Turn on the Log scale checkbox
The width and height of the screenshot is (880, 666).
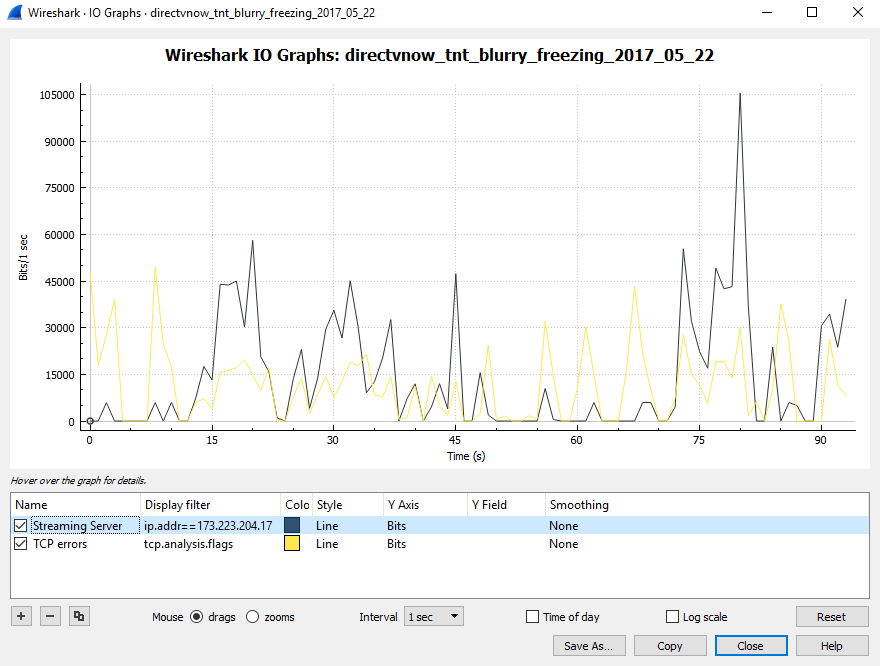tap(672, 617)
